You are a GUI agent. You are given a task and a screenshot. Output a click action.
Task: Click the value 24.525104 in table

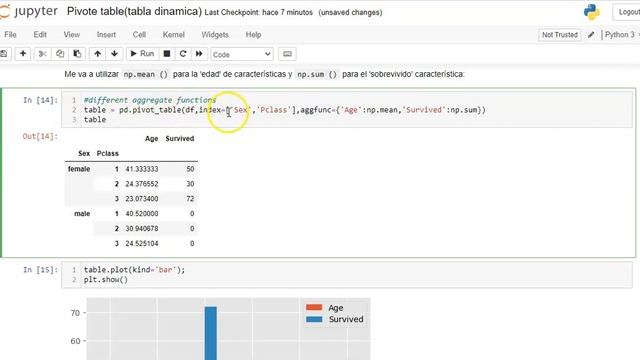pos(142,244)
